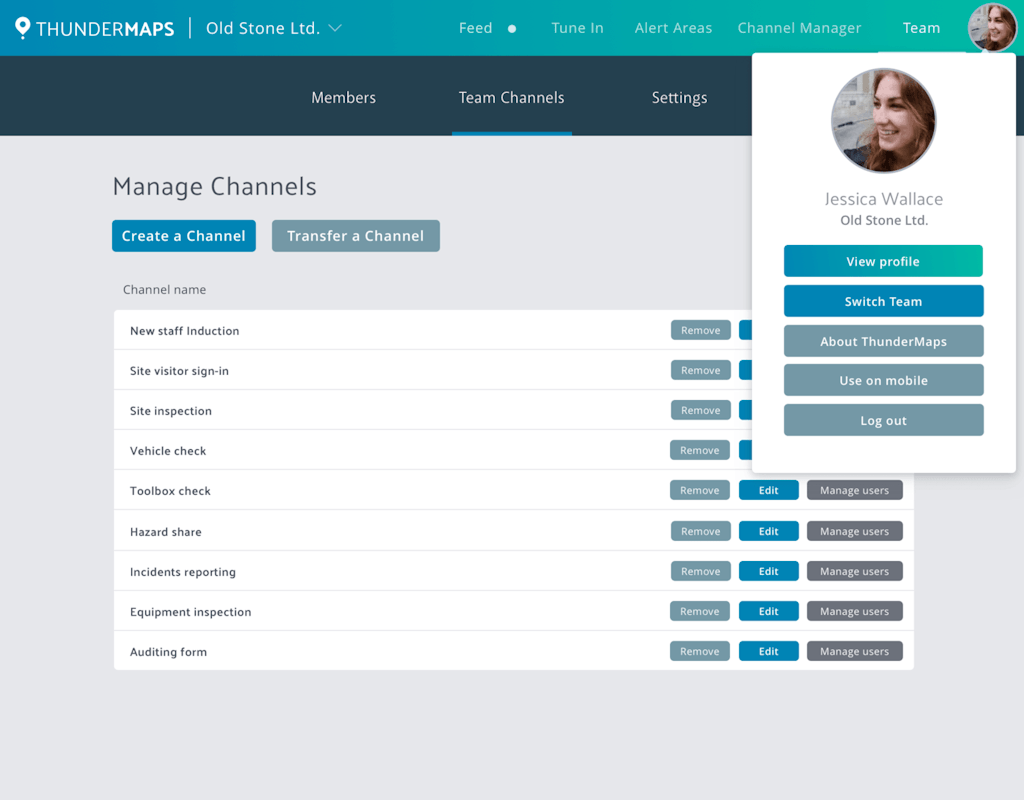Manage users for Equipment inspection
Screen dimensions: 1024x800
click(x=855, y=611)
